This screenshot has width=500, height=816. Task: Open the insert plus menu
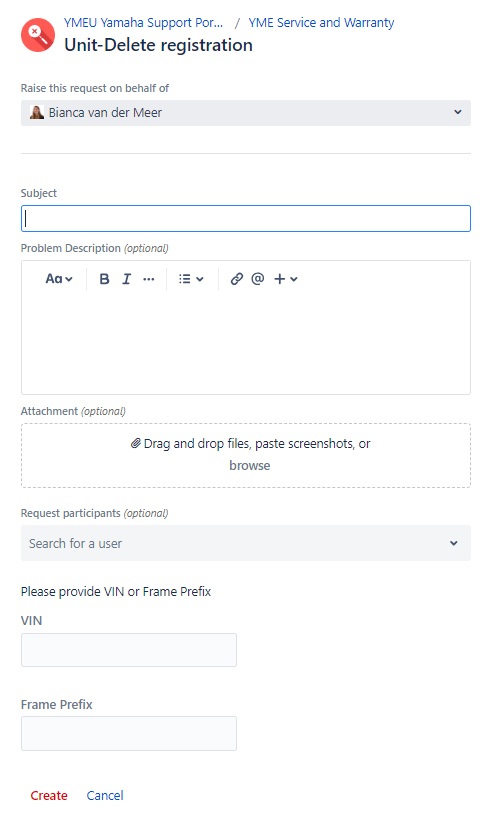[x=286, y=279]
